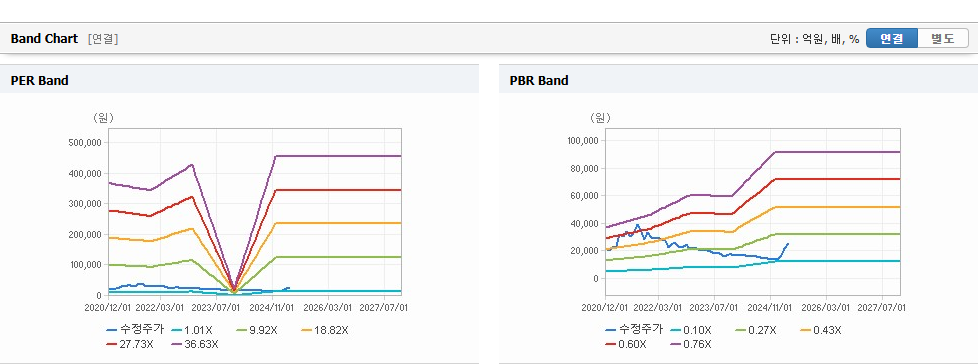The image size is (978, 364).
Task: Click the PER Band heading
Action: tap(39, 80)
